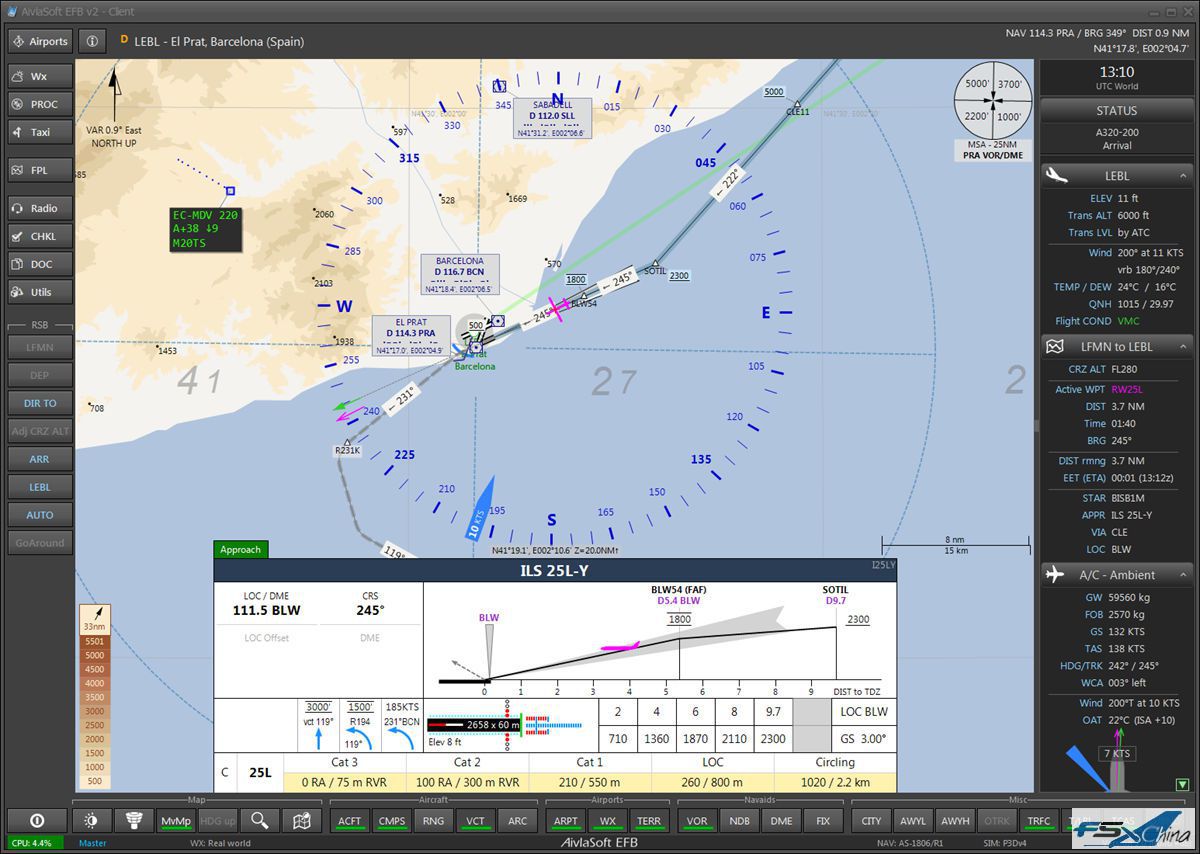Image resolution: width=1200 pixels, height=854 pixels.
Task: Click the BARCELONA D 116.7 BCN navaid box
Action: click(459, 274)
